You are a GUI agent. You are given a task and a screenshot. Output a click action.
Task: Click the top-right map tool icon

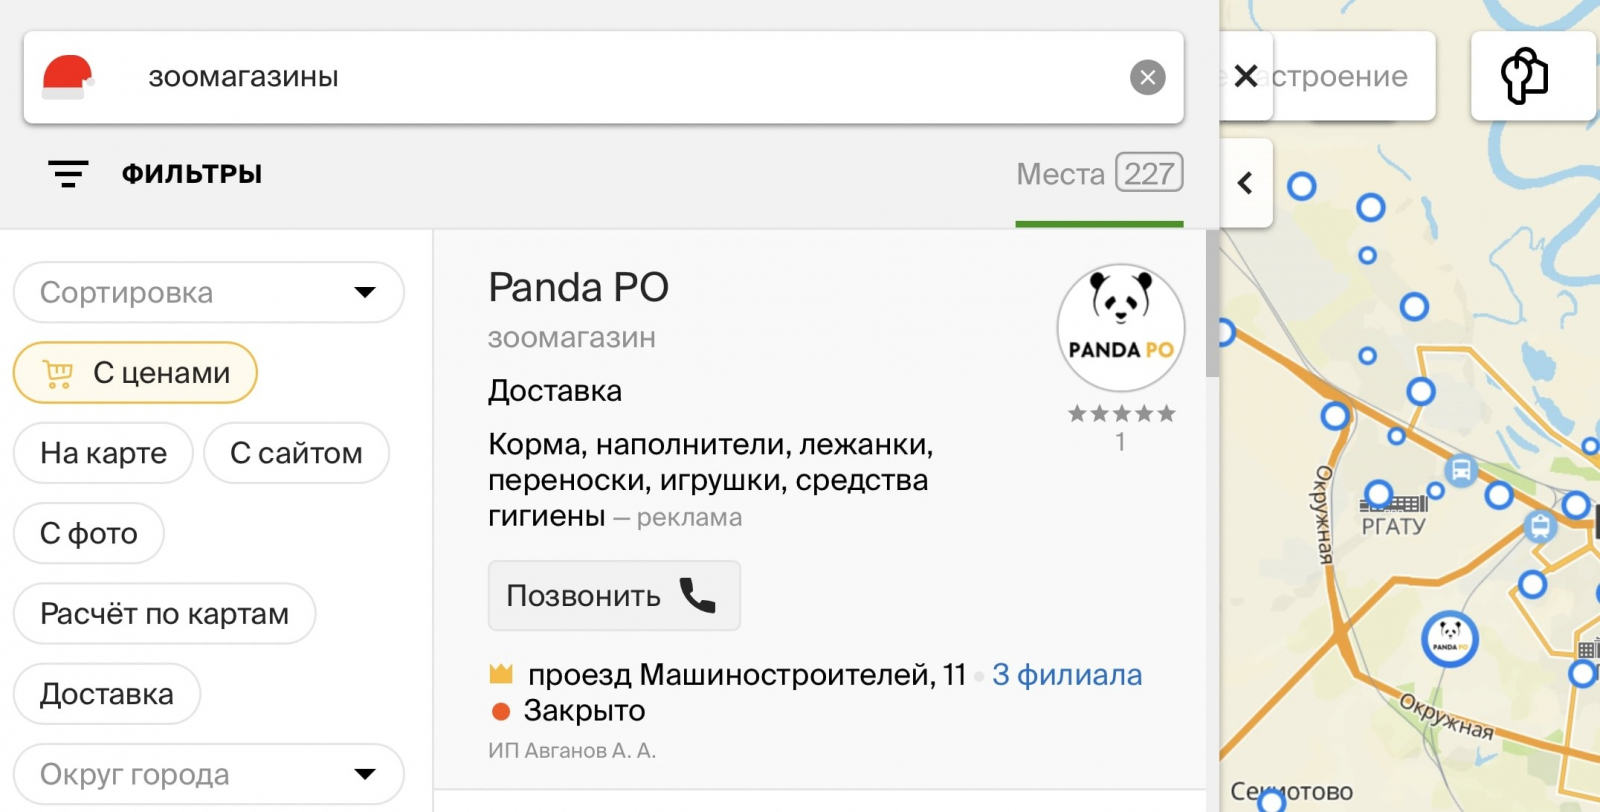tap(1525, 76)
